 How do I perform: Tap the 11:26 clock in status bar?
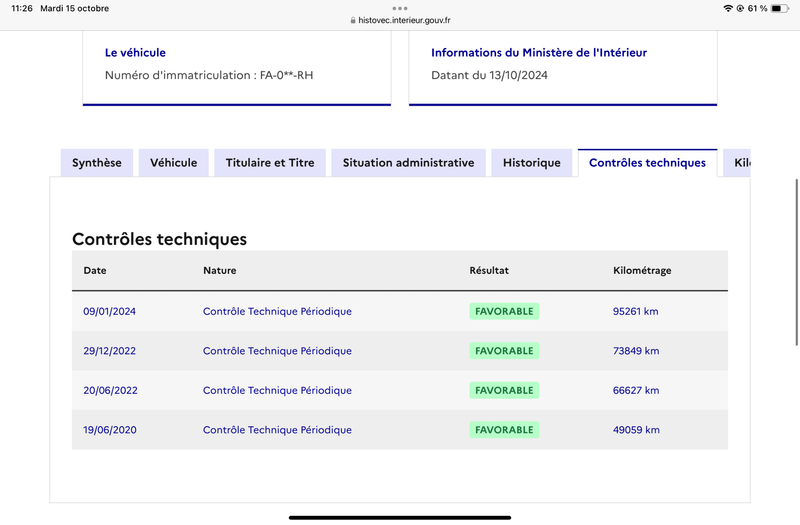tap(22, 8)
